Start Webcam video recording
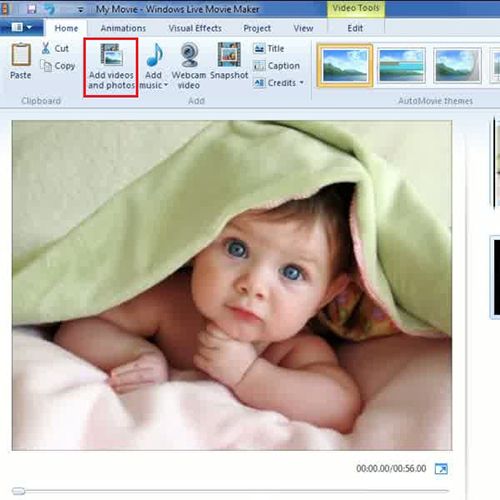Viewport: 500px width, 500px height. click(189, 66)
